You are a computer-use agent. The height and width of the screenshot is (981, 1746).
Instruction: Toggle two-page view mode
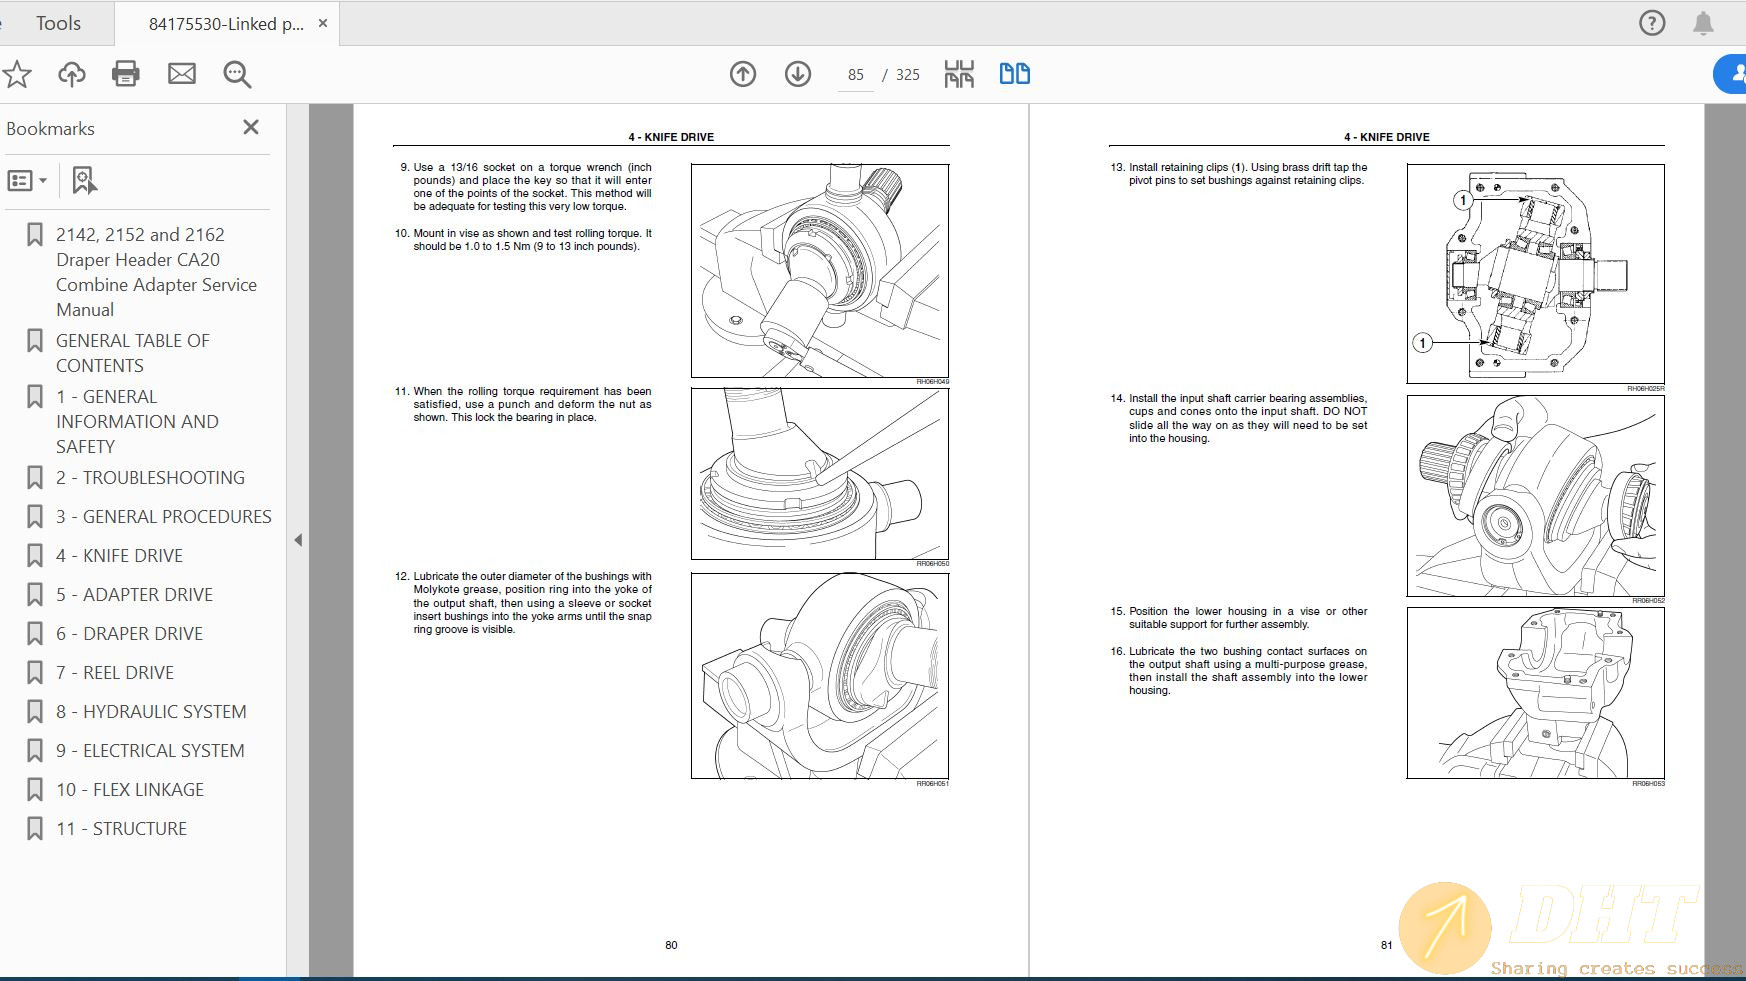click(x=1014, y=74)
